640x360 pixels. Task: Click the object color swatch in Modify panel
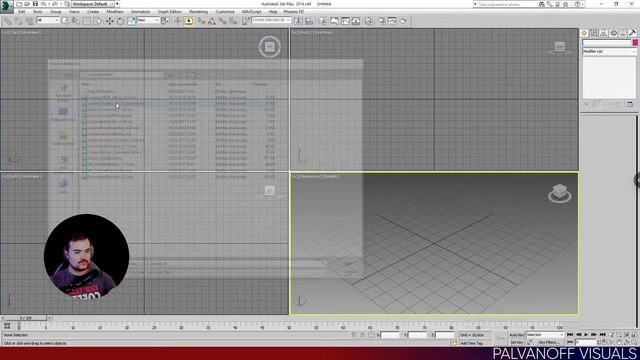[635, 42]
